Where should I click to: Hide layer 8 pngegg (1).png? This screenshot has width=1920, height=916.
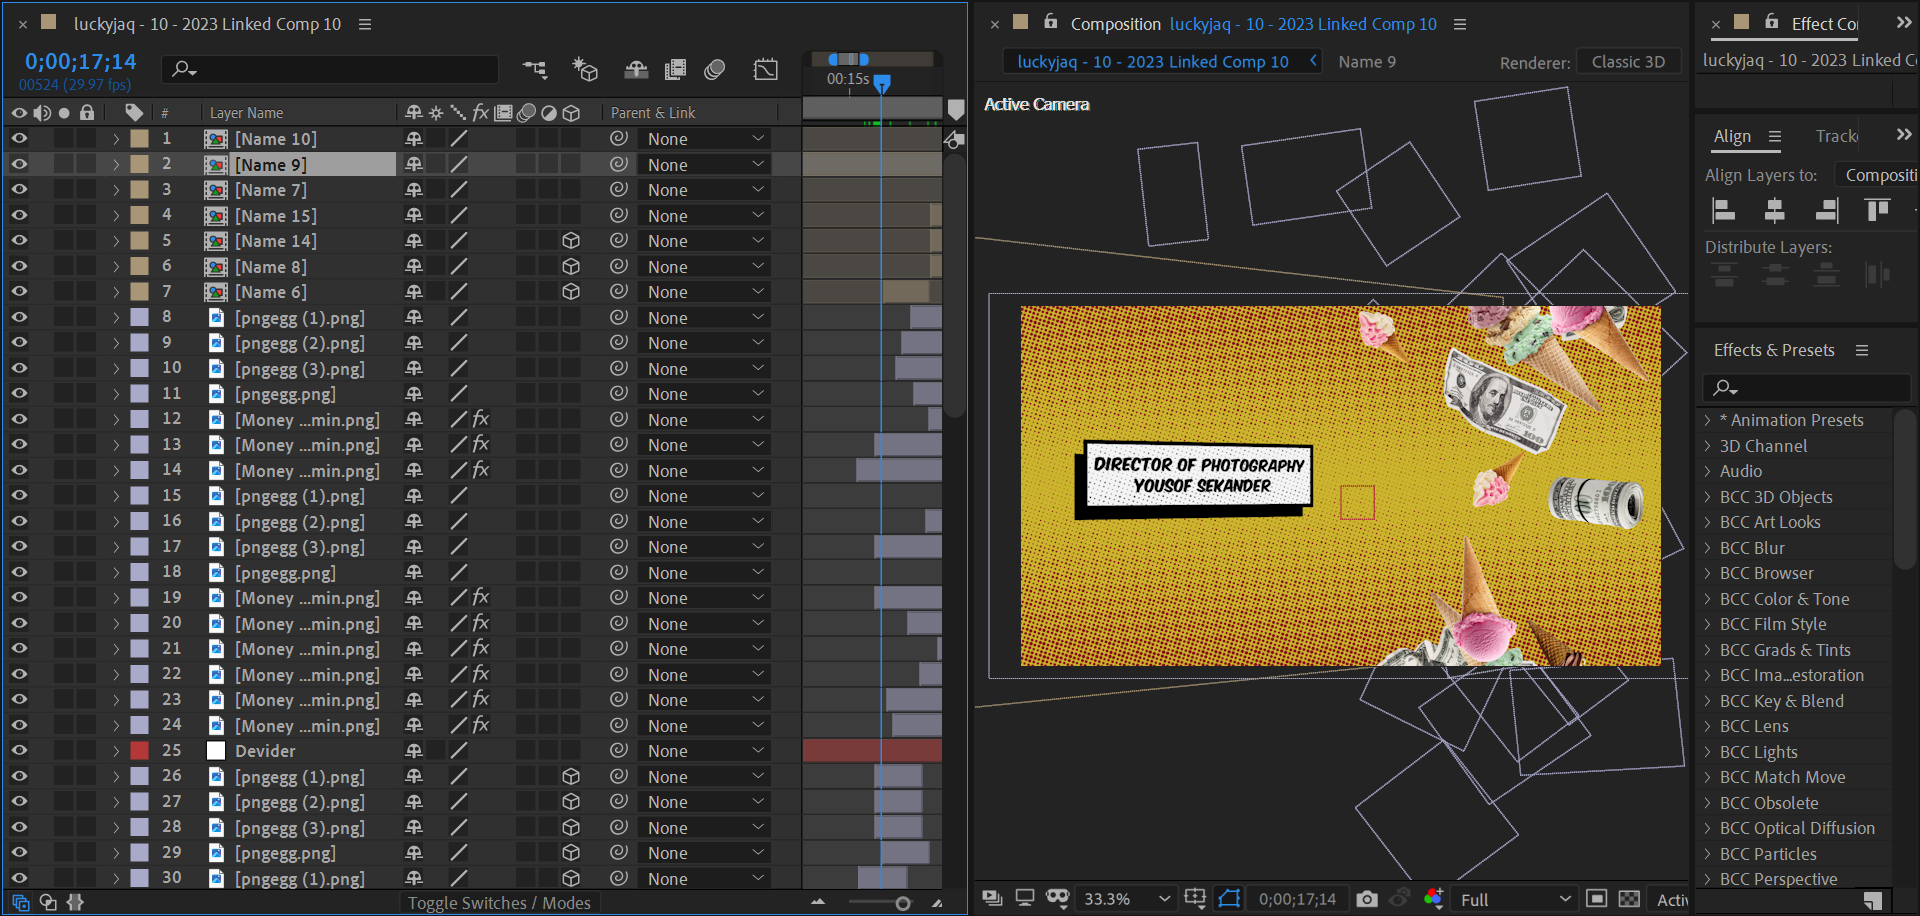[x=19, y=317]
